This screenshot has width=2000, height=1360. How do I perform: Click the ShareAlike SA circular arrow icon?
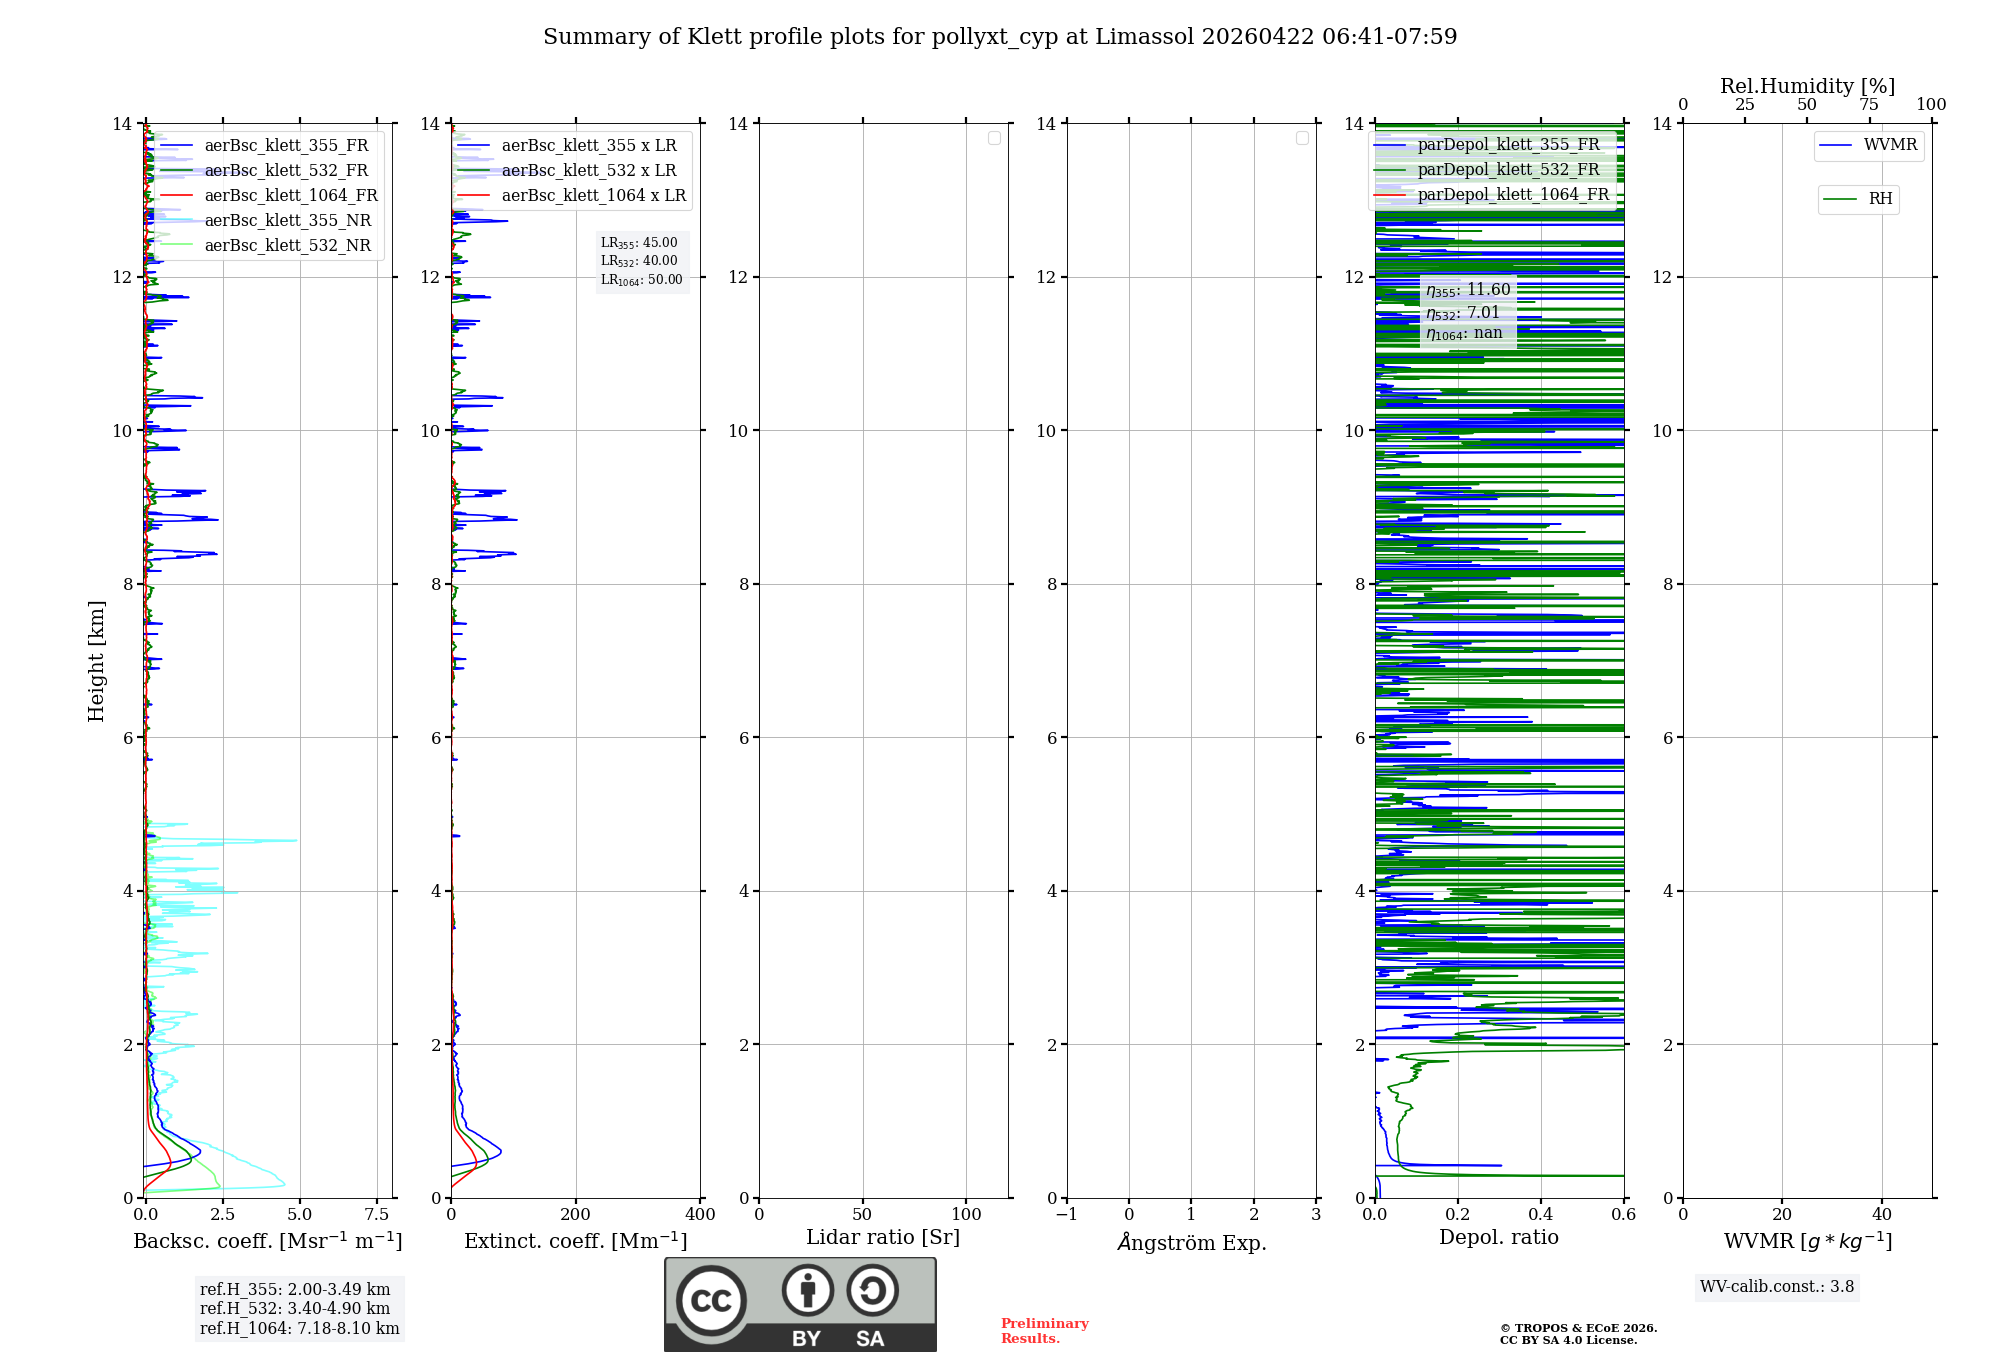[x=872, y=1290]
